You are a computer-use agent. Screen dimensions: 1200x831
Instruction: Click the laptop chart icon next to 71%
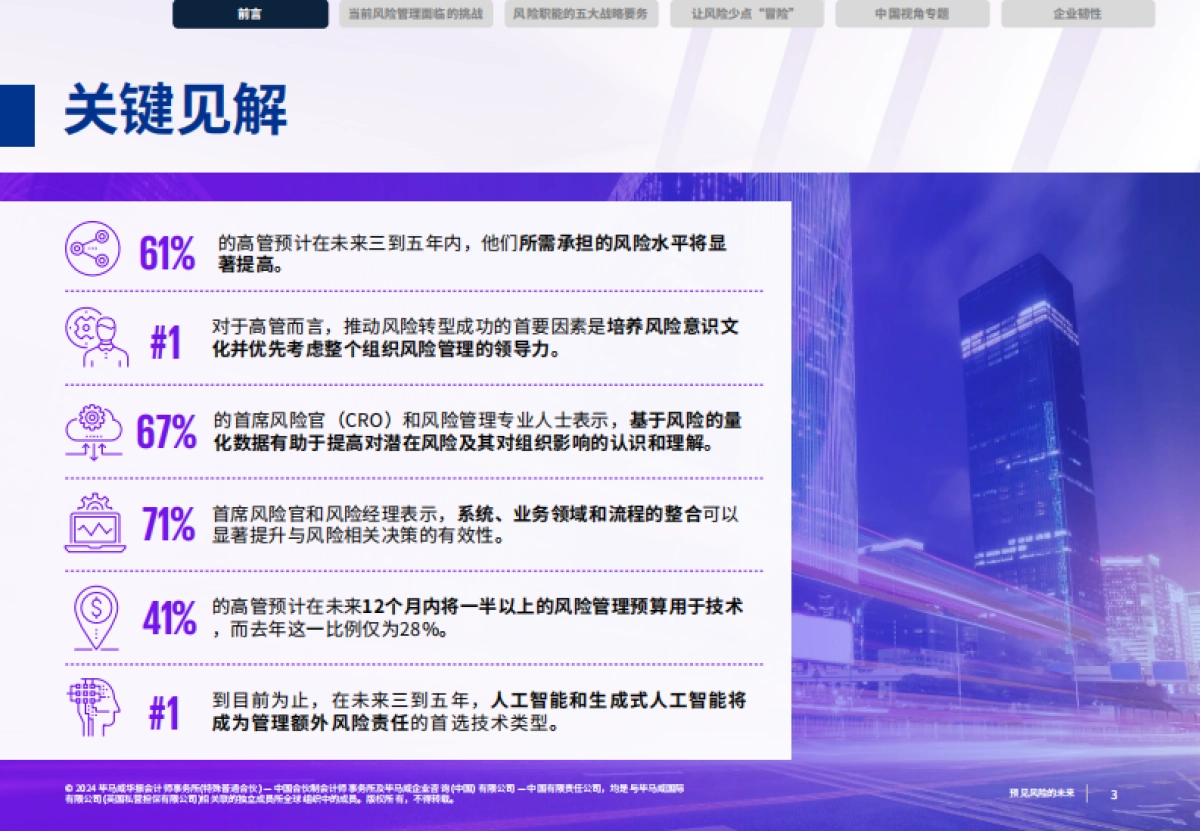95,524
